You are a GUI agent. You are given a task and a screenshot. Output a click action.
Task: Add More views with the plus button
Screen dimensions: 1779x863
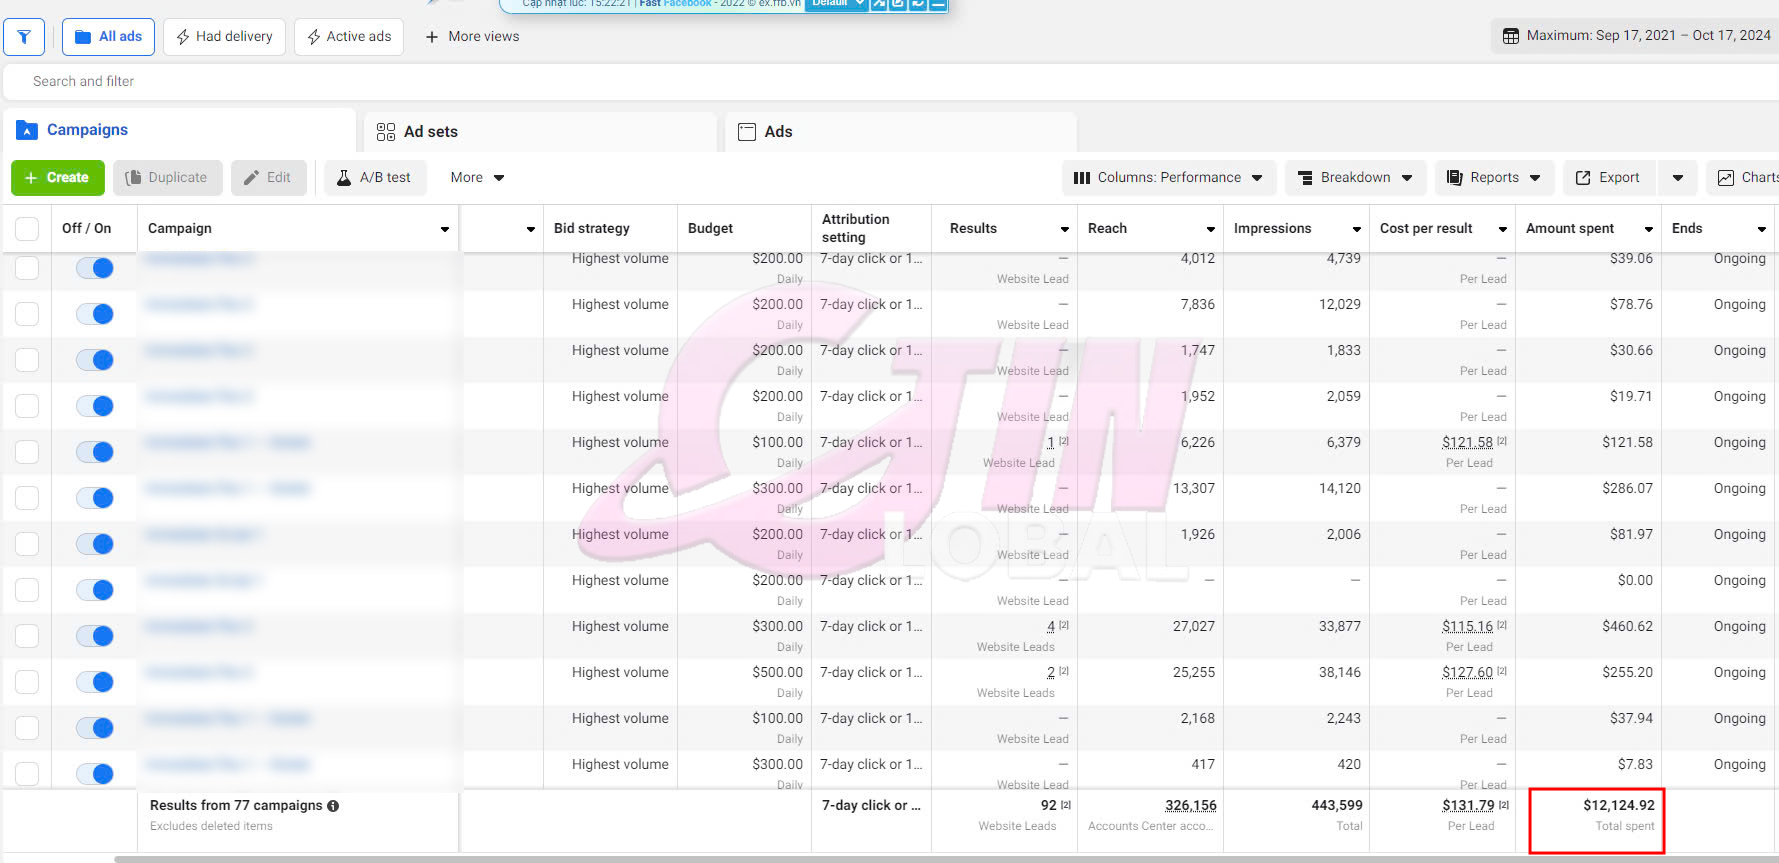(x=472, y=37)
